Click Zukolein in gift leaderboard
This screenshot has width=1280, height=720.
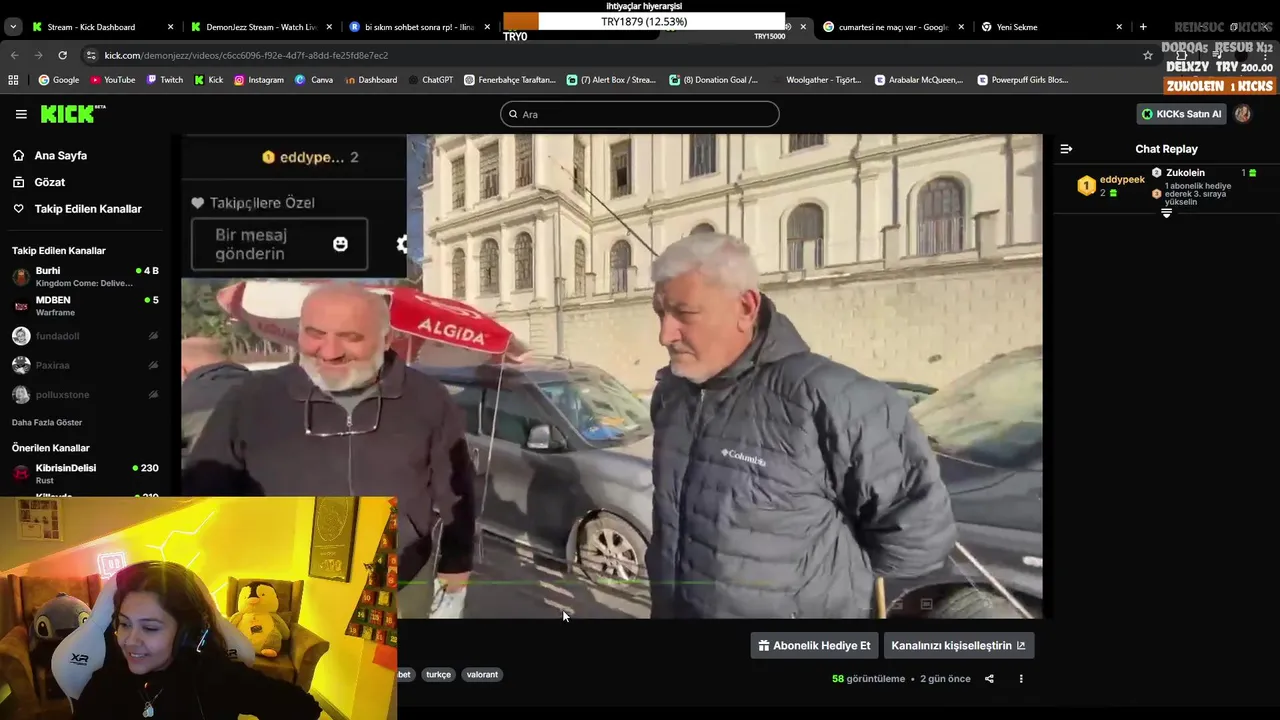point(1185,173)
